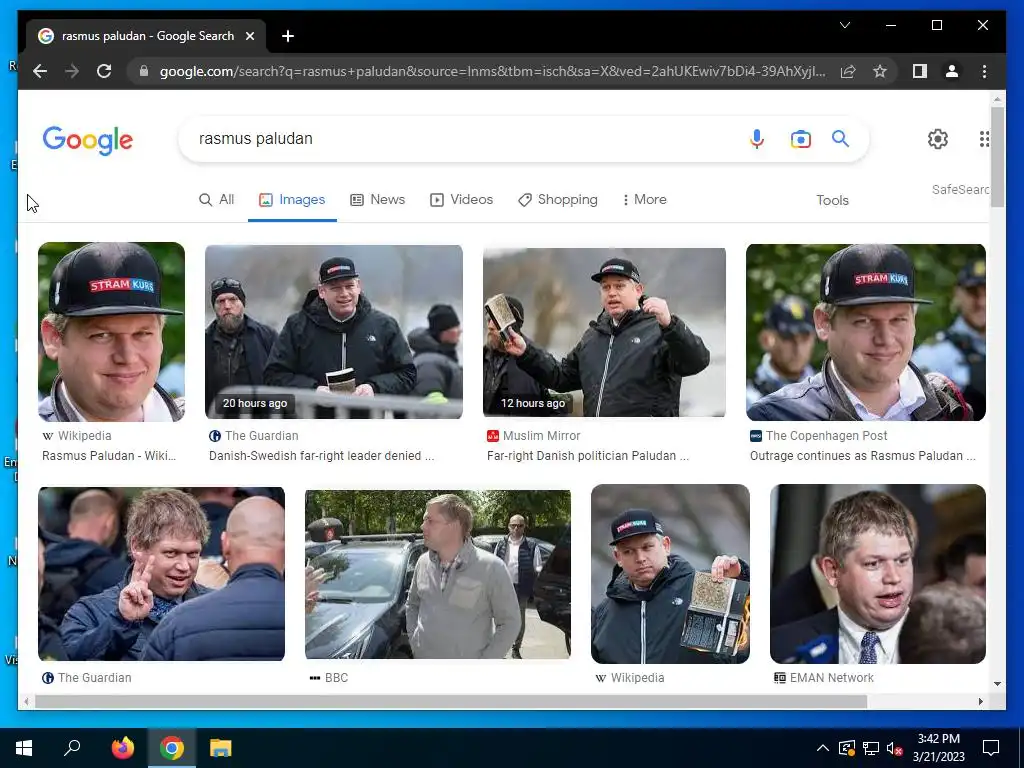
Task: Open Chrome three-dot menu
Action: tap(984, 71)
